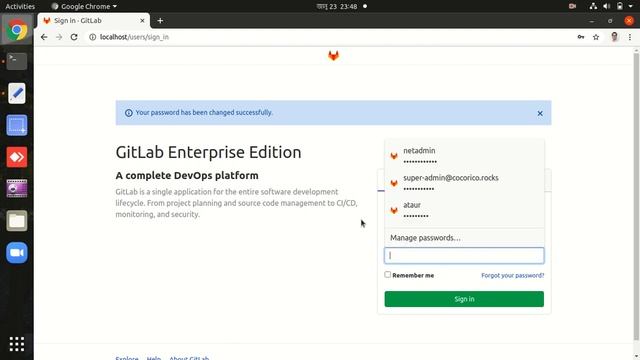Show applications grid in the dock

tap(17, 344)
